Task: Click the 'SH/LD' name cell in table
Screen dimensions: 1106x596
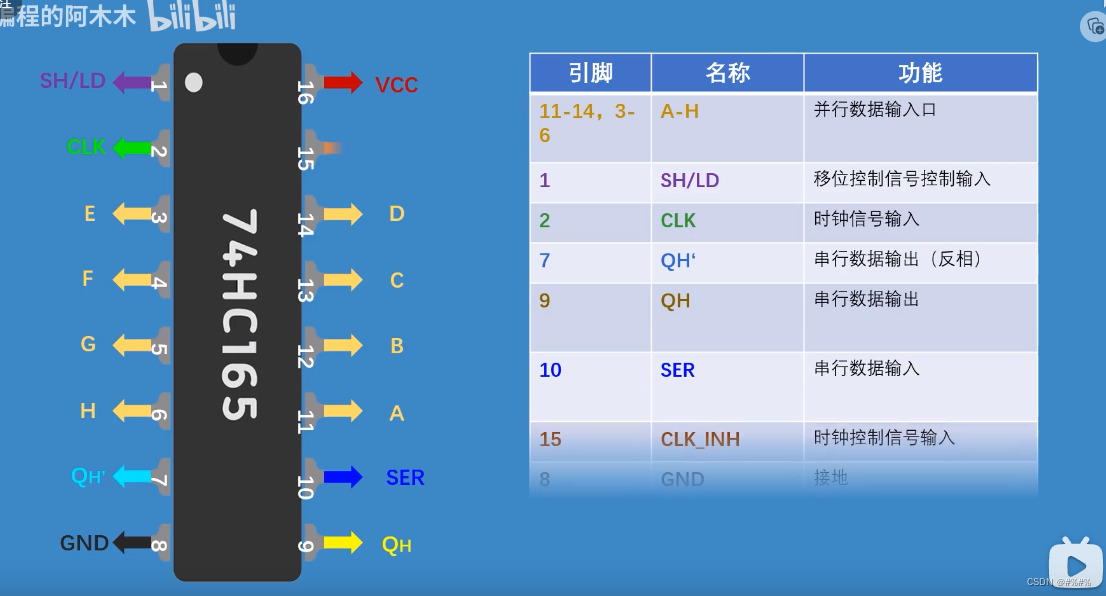Action: [x=727, y=183]
